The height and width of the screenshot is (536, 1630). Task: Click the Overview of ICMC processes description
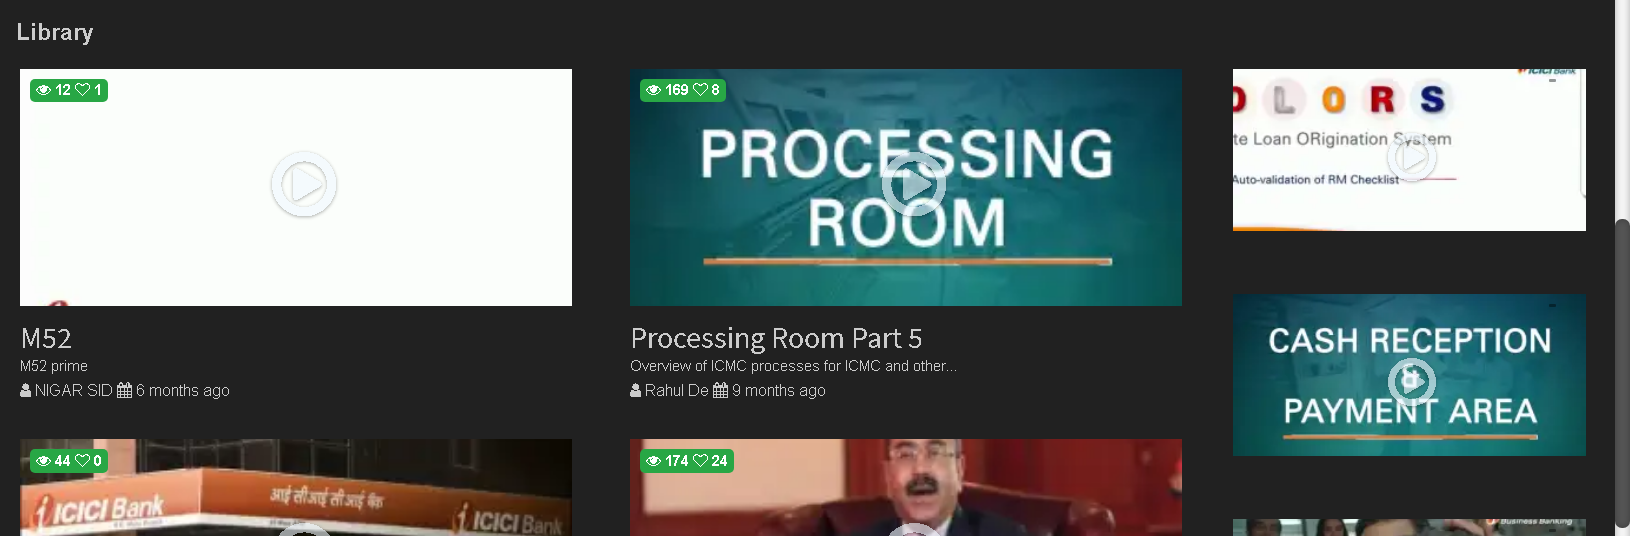pyautogui.click(x=793, y=366)
